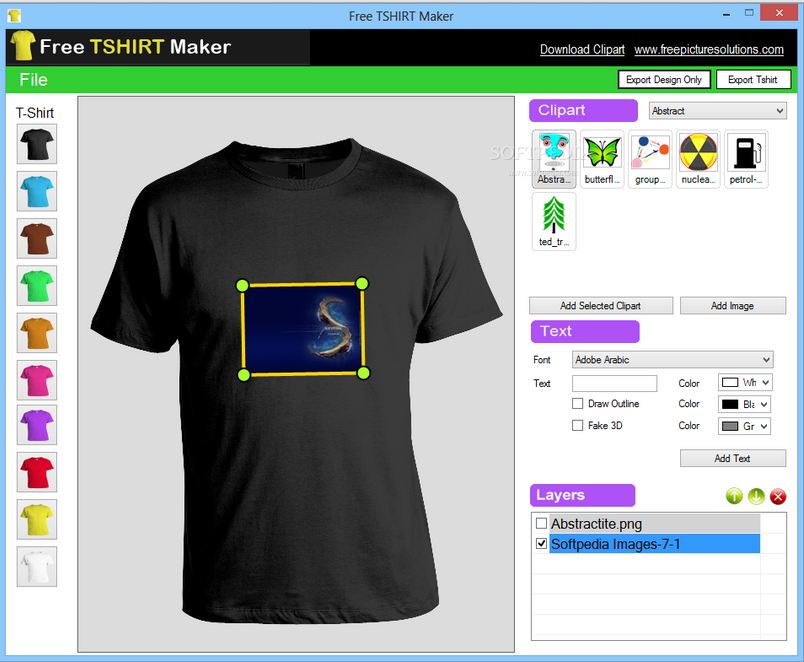Viewport: 804px width, 662px height.
Task: Show the Abstractite.png layer
Action: (x=541, y=524)
